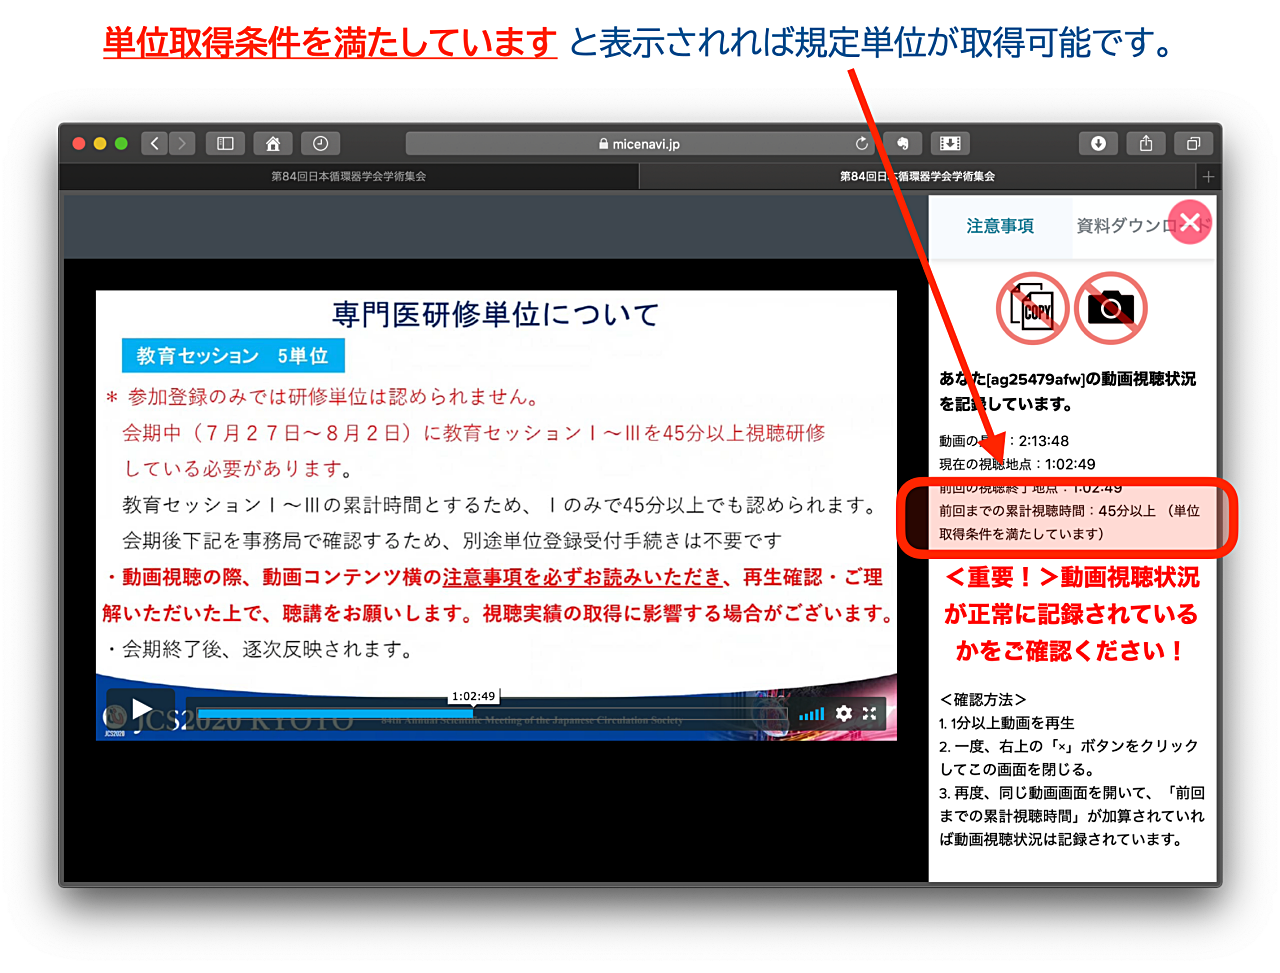Viewport: 1280px width, 973px height.
Task: Click the 注意事項を必ずお読みいただき underlined text
Action: tap(582, 577)
